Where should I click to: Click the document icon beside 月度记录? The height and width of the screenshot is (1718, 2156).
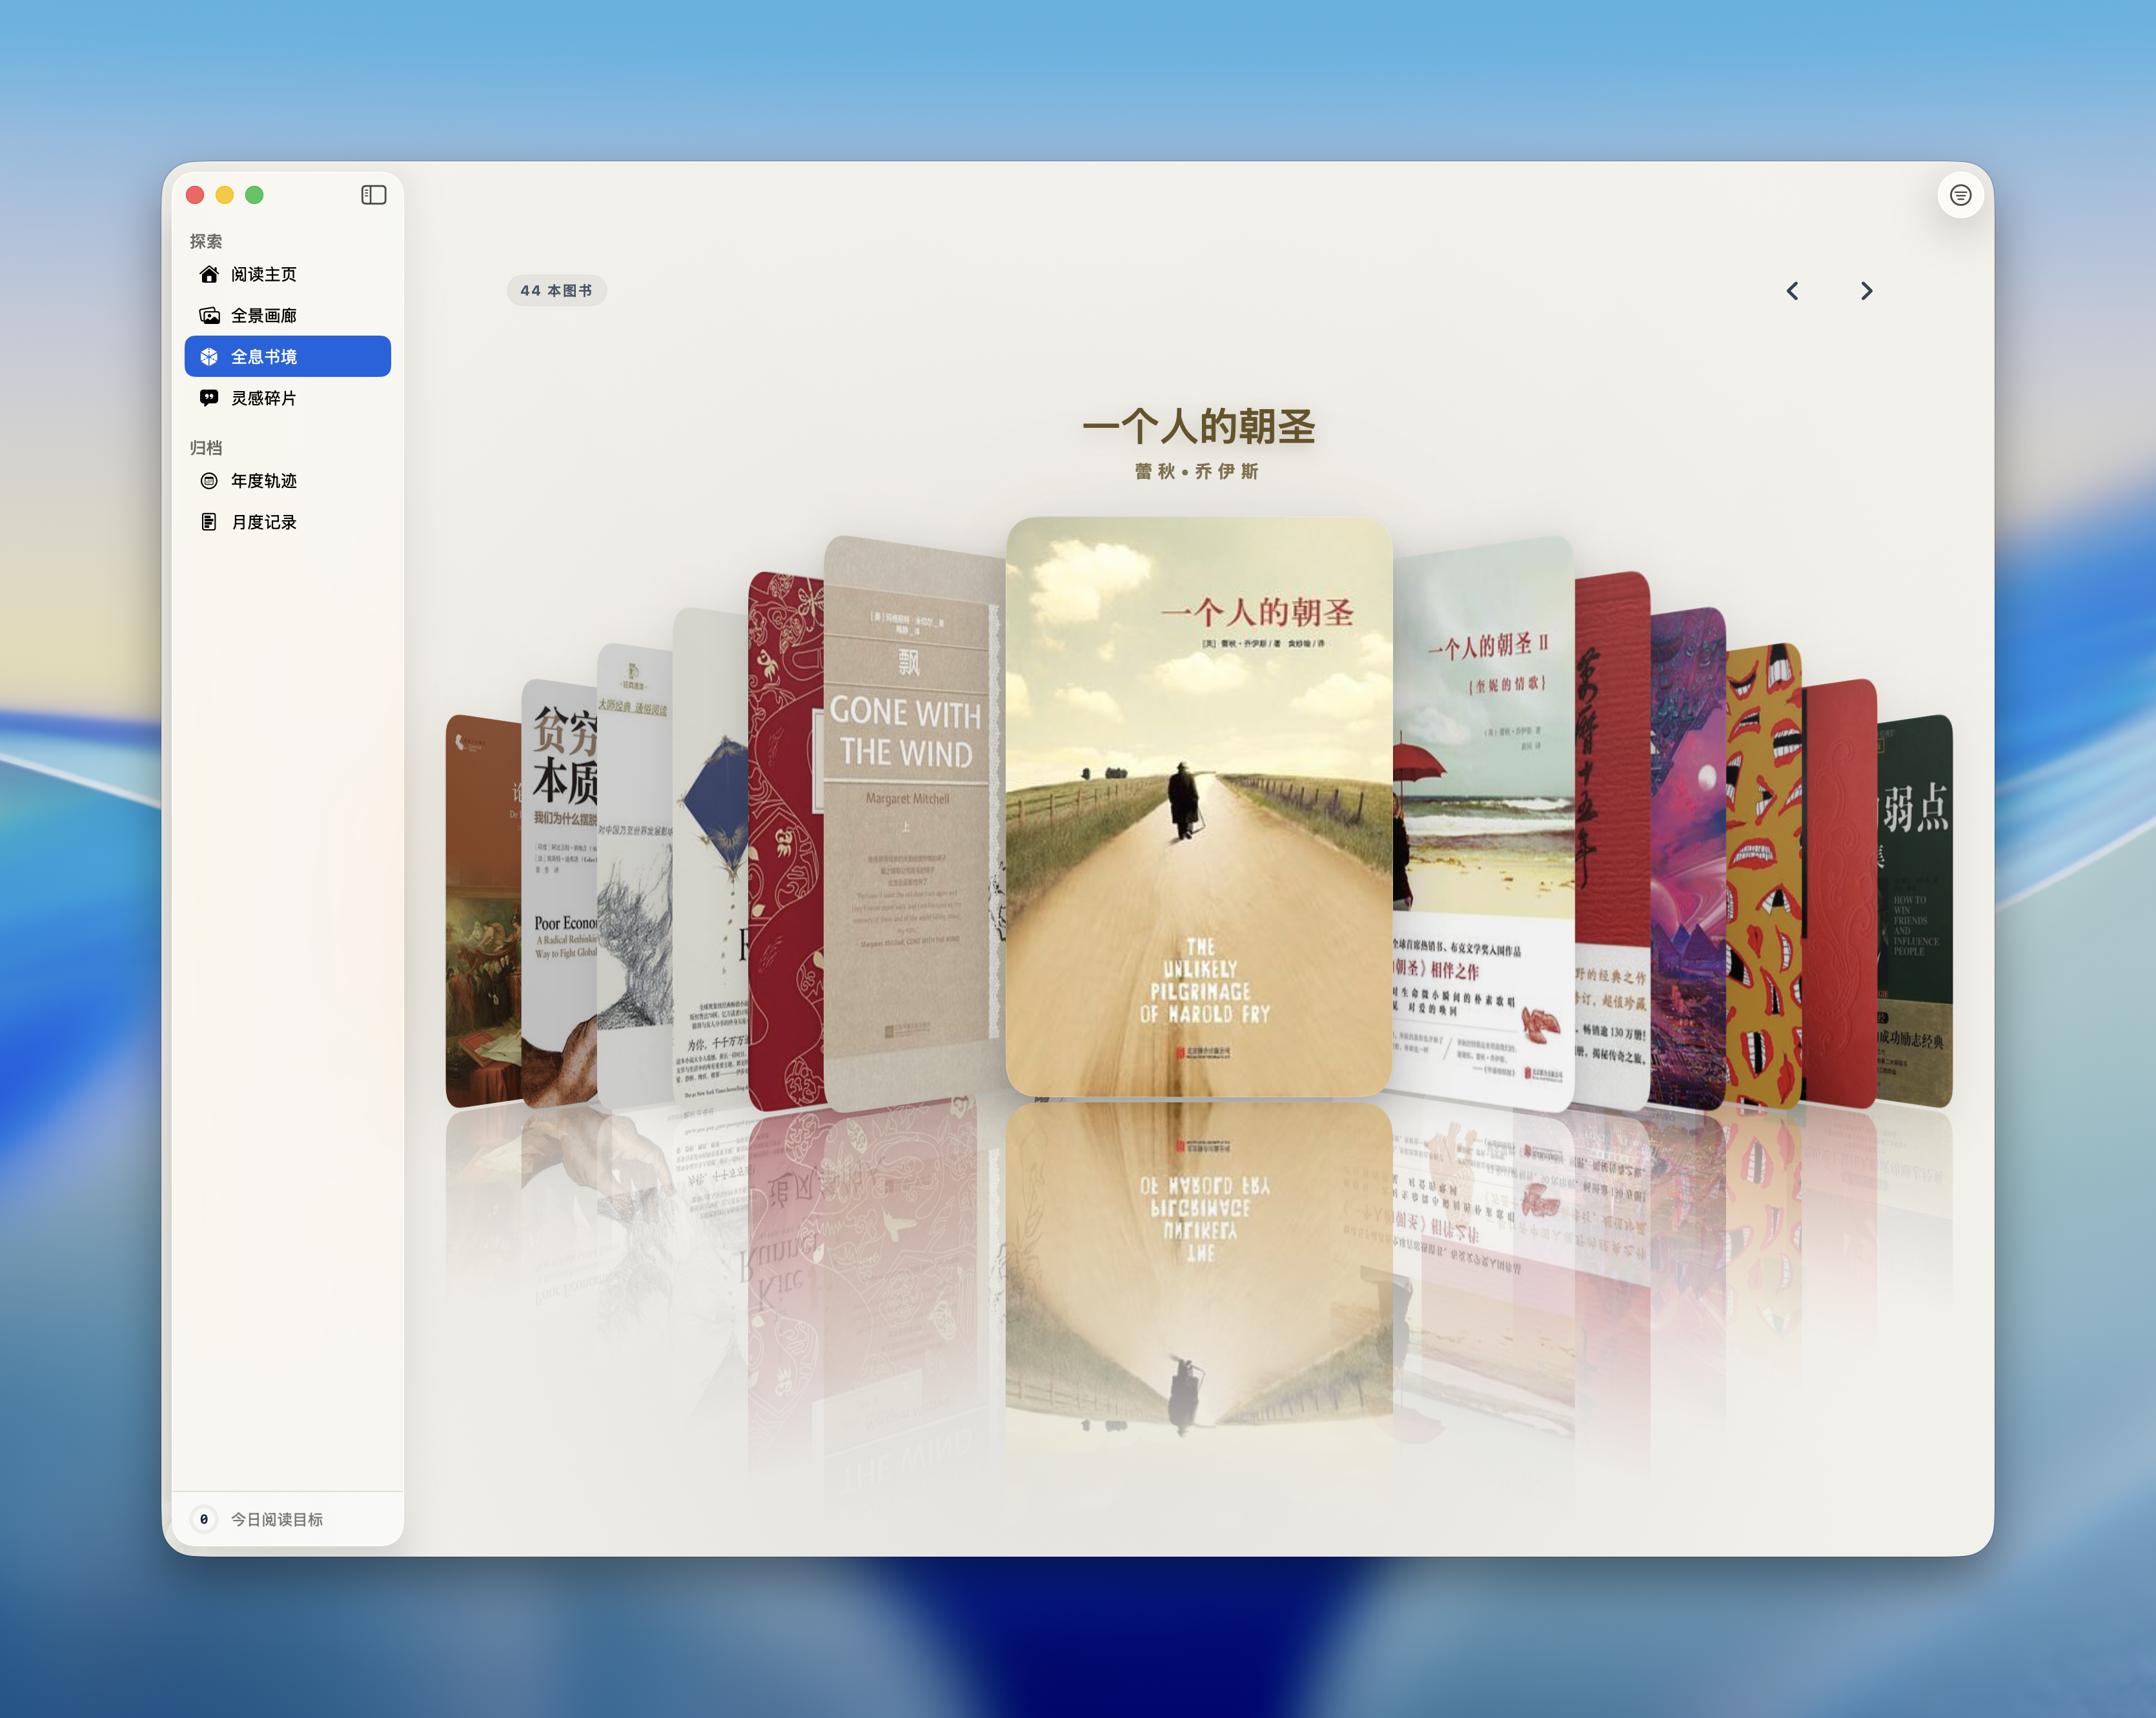209,522
